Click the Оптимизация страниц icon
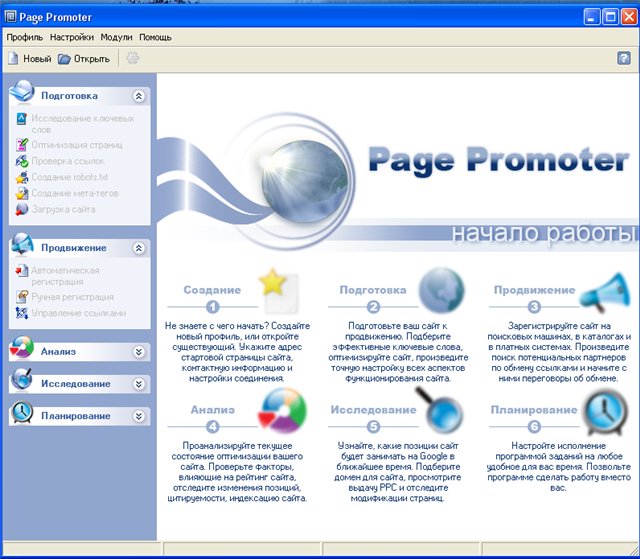Image resolution: width=640 pixels, height=559 pixels. [x=22, y=144]
